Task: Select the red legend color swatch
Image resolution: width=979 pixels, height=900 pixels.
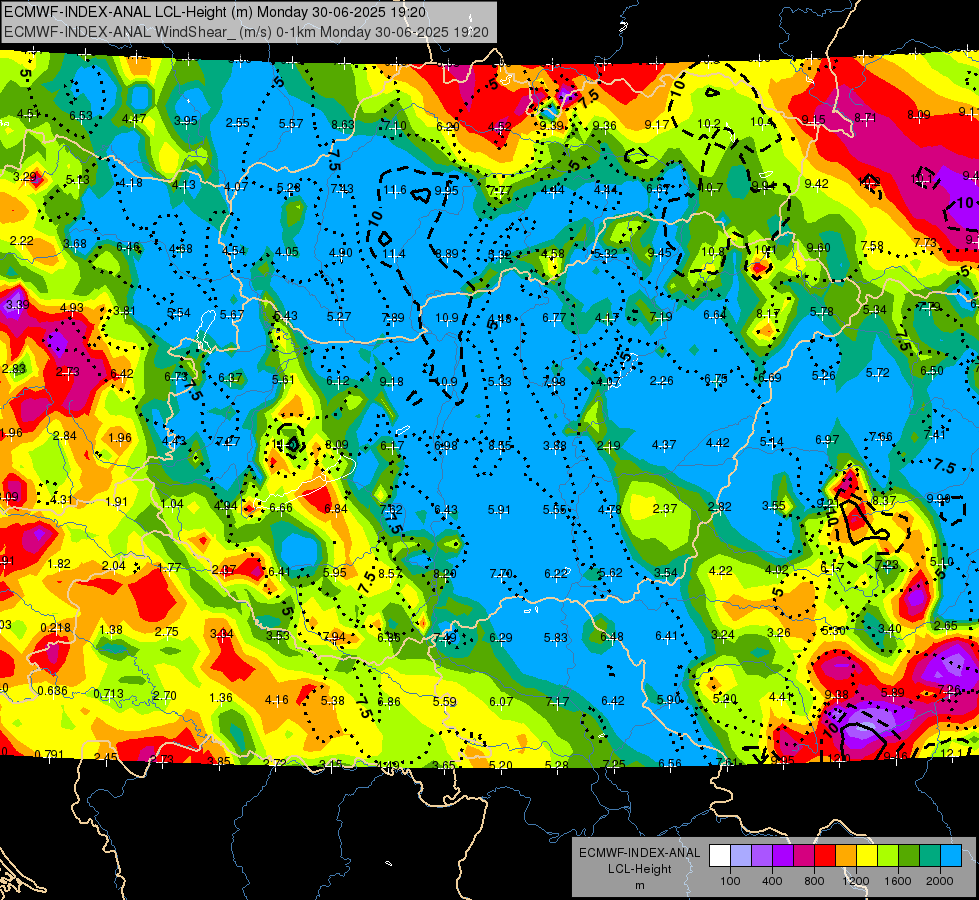Action: click(x=825, y=856)
